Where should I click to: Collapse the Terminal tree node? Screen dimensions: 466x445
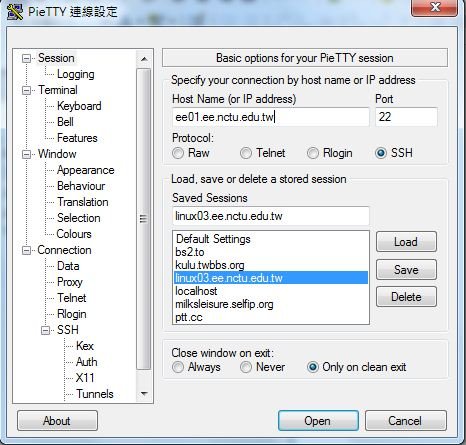point(26,90)
